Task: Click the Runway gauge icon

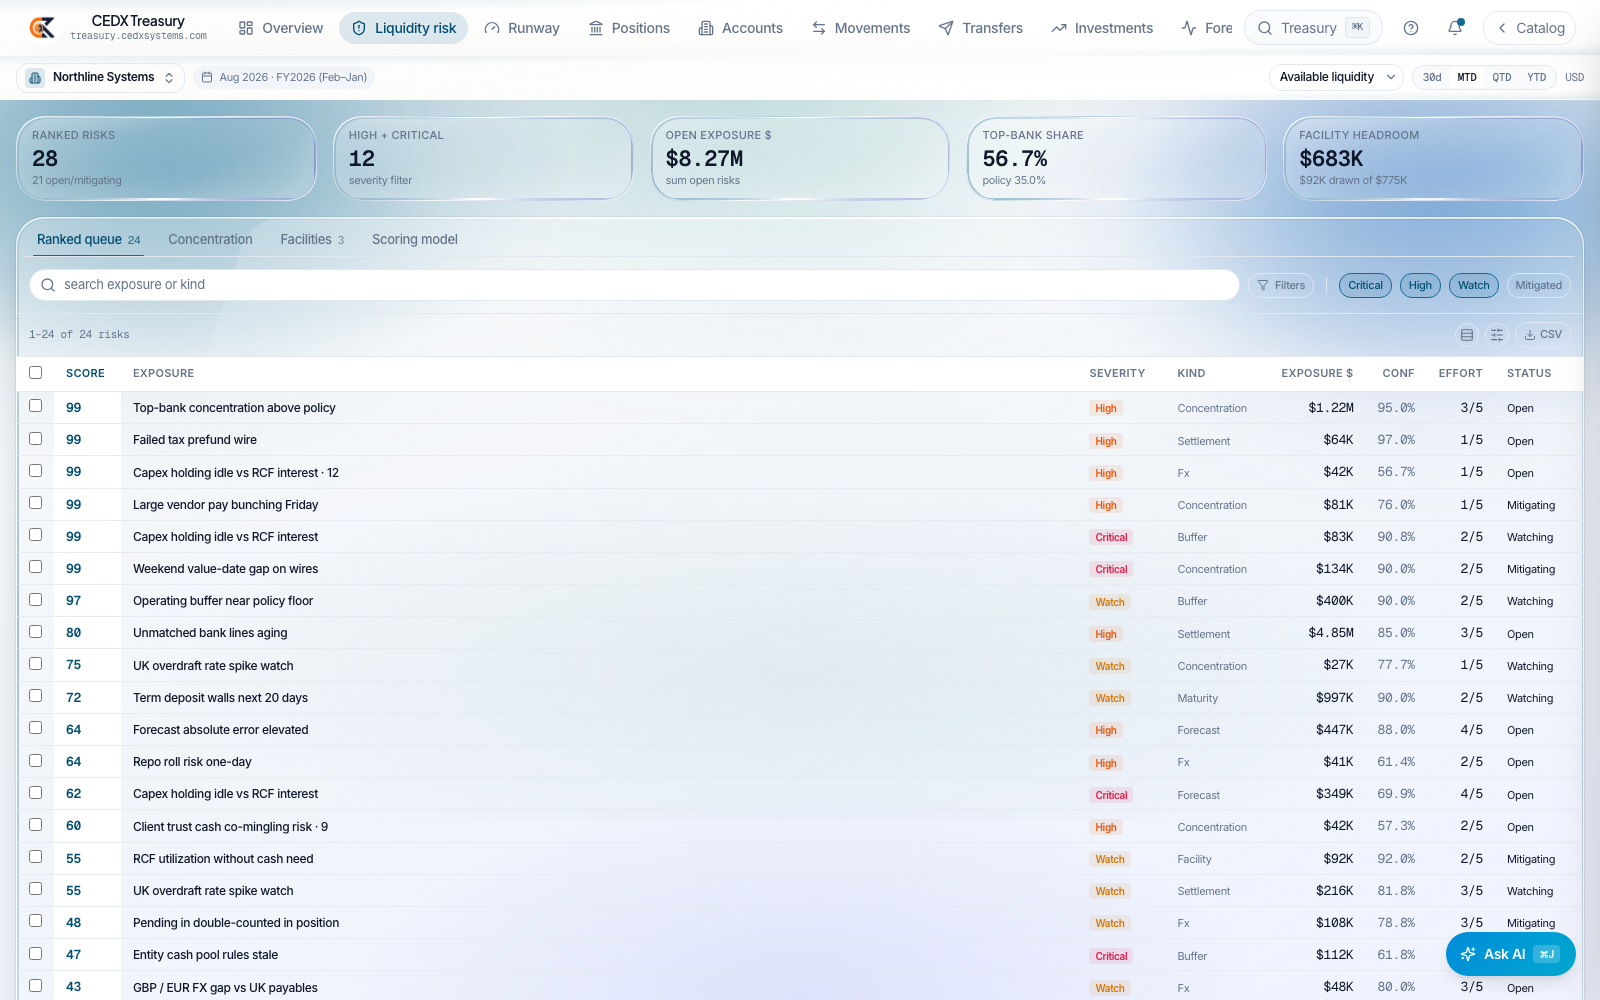Action: (492, 28)
